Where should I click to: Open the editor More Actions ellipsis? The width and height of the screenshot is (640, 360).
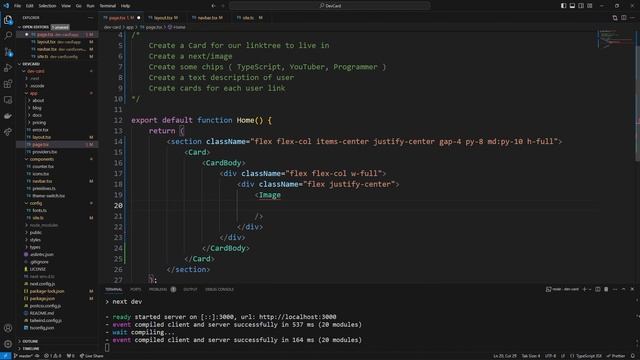pos(633,18)
